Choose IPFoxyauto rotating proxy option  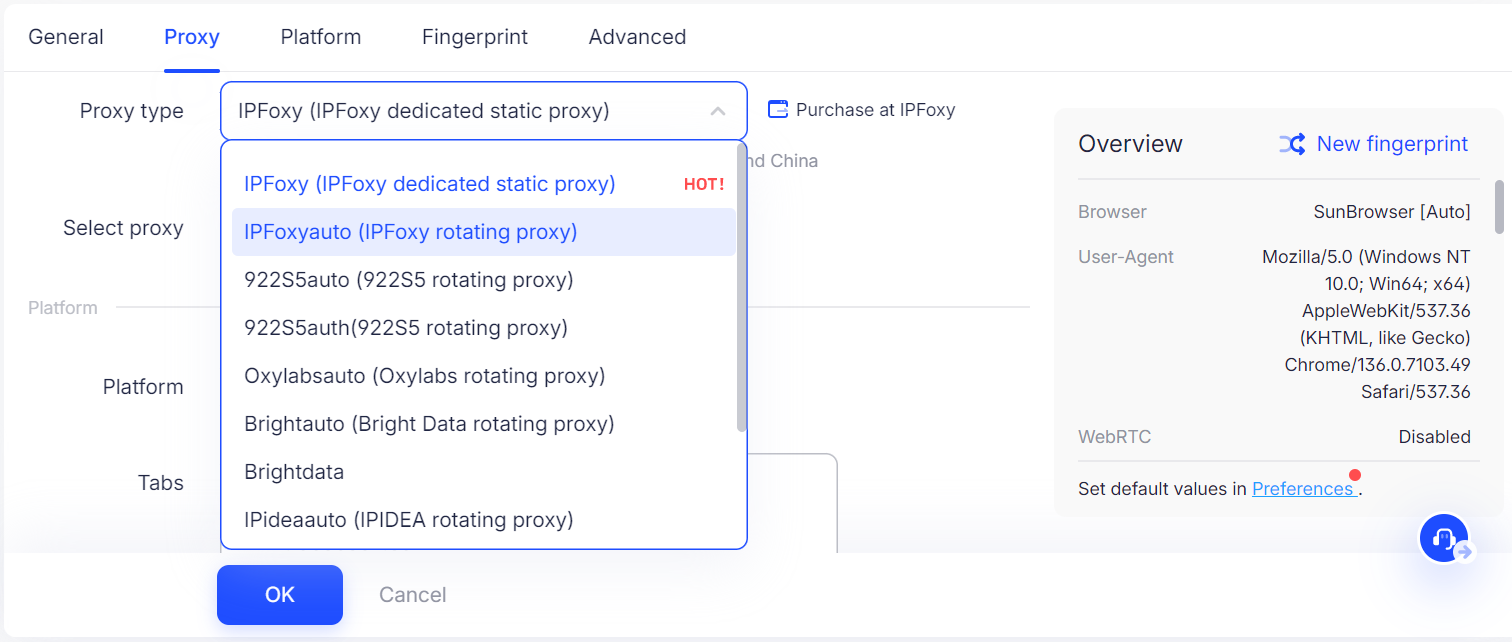pyautogui.click(x=411, y=232)
